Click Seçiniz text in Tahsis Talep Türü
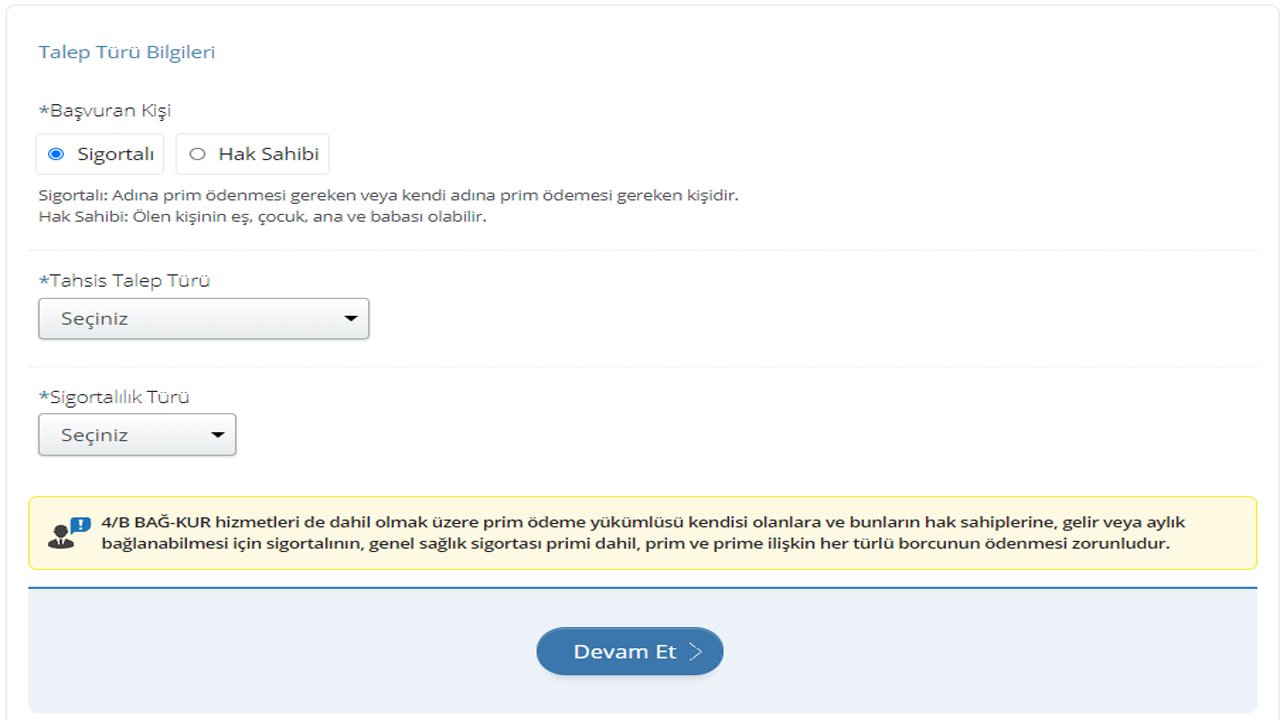 click(x=94, y=319)
